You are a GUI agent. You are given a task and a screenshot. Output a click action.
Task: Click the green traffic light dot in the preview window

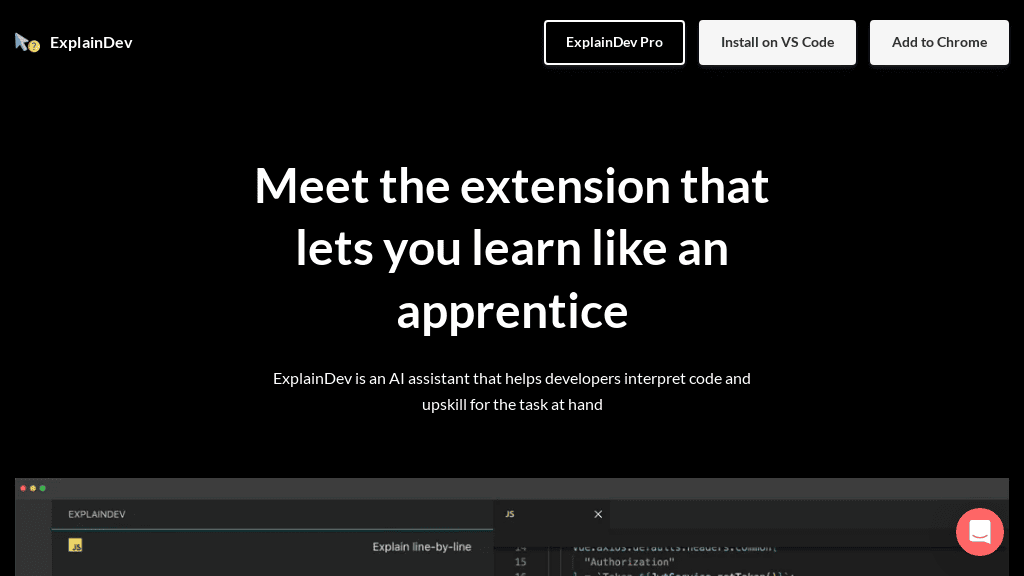pyautogui.click(x=43, y=488)
